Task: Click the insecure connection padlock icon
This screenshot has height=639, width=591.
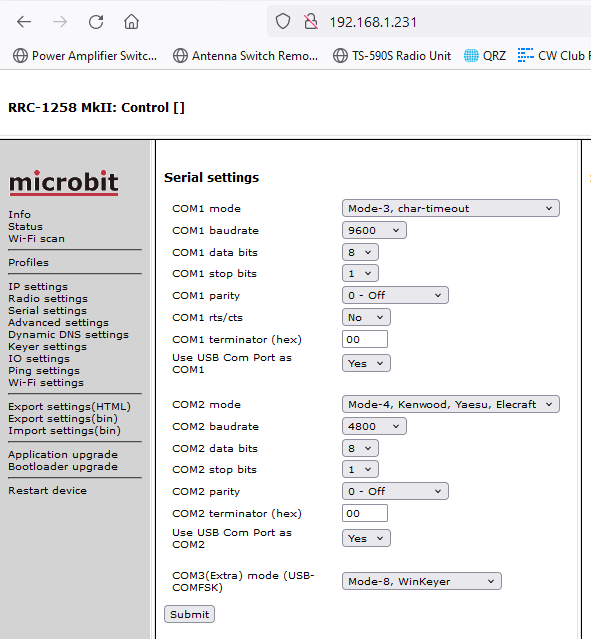Action: click(311, 22)
